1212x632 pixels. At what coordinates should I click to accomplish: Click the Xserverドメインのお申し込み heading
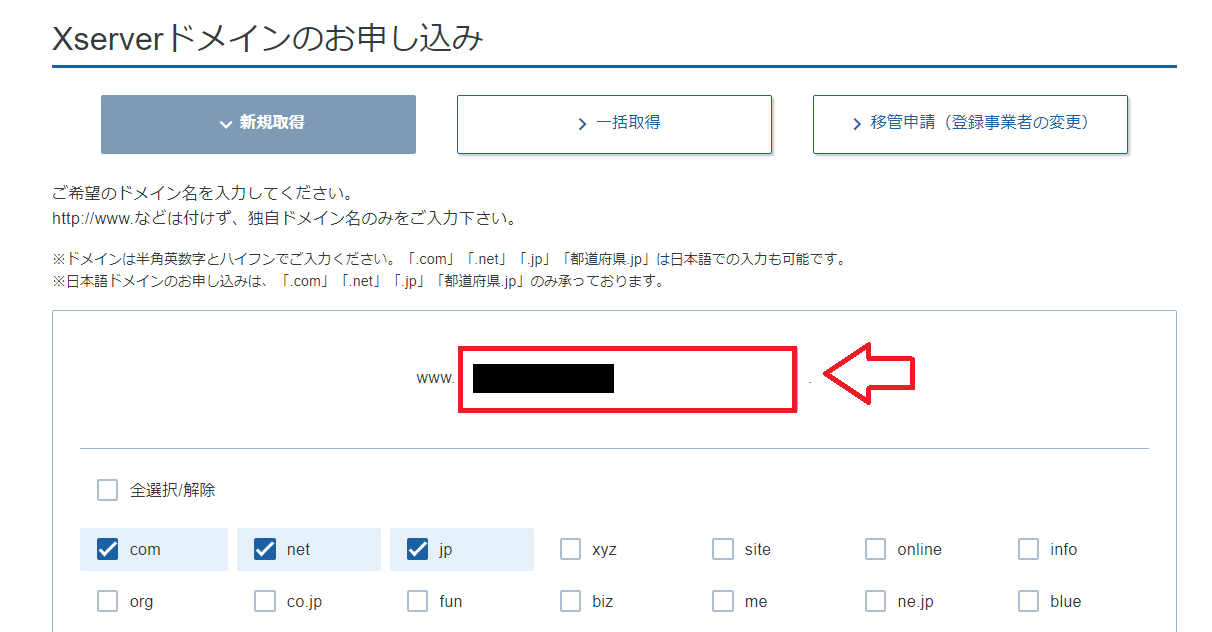coord(268,38)
